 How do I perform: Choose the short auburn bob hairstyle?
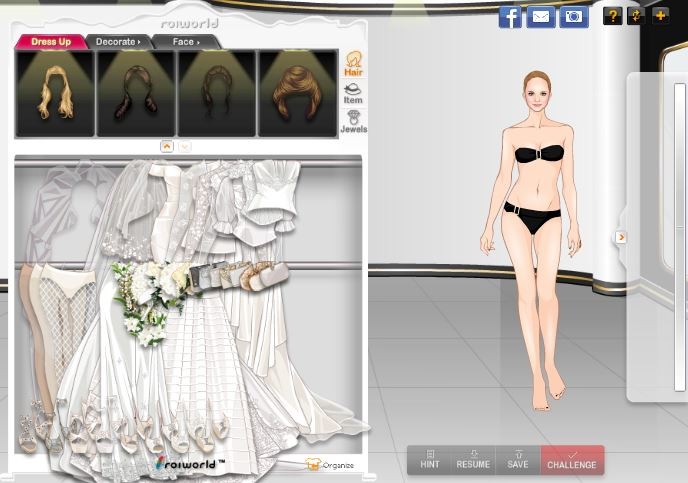tap(298, 93)
